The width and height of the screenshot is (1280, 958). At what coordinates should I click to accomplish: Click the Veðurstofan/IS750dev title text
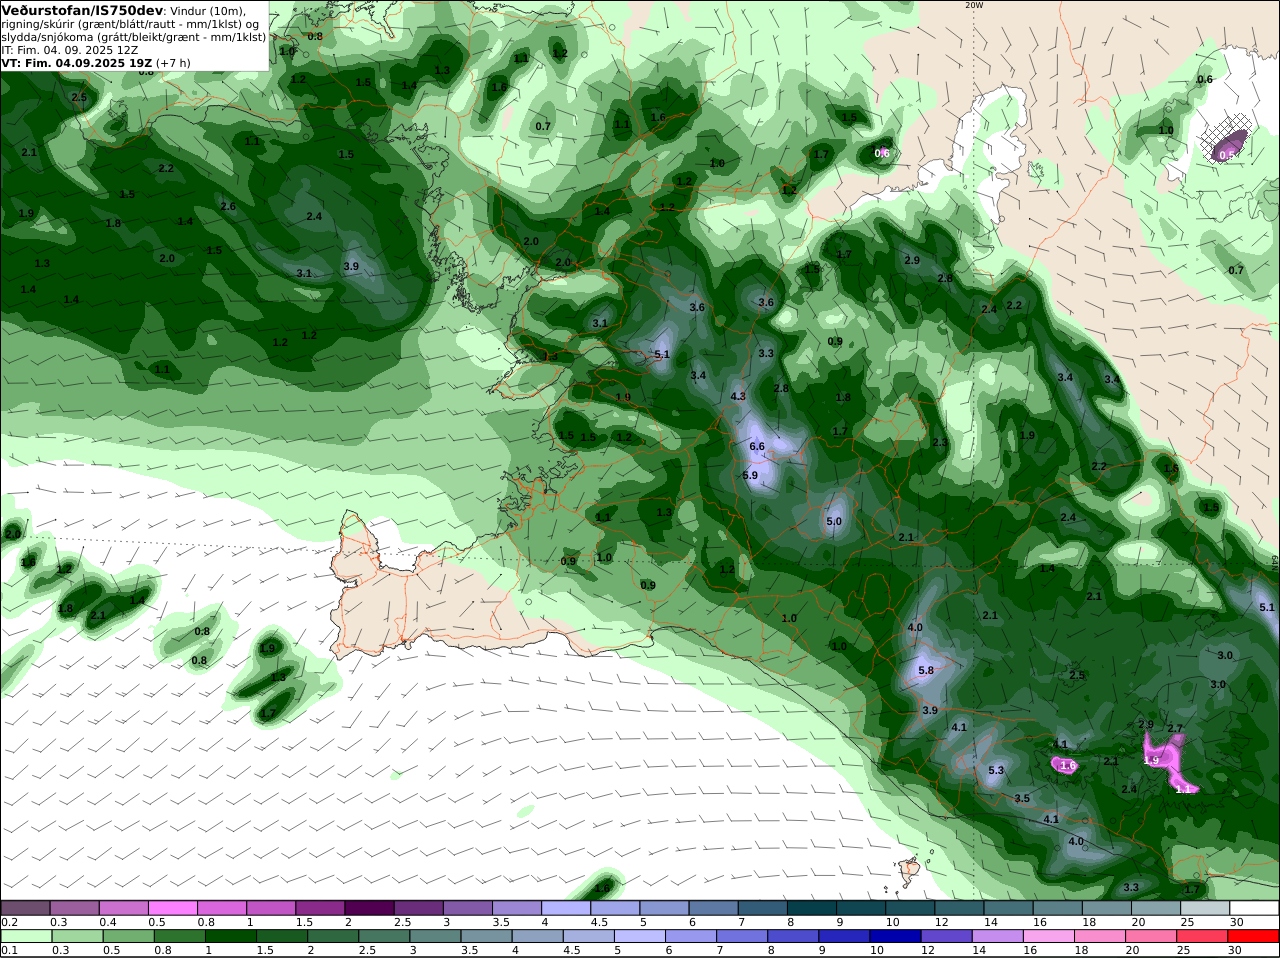(x=82, y=10)
